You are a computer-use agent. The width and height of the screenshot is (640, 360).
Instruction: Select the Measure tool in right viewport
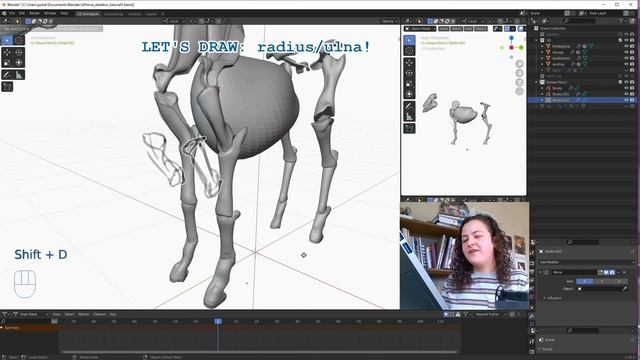pos(409,117)
